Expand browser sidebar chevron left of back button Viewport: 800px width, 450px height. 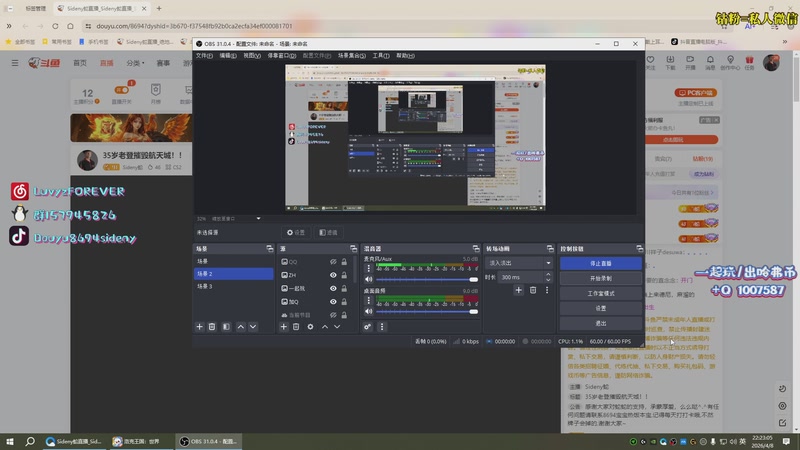click(x=9, y=26)
